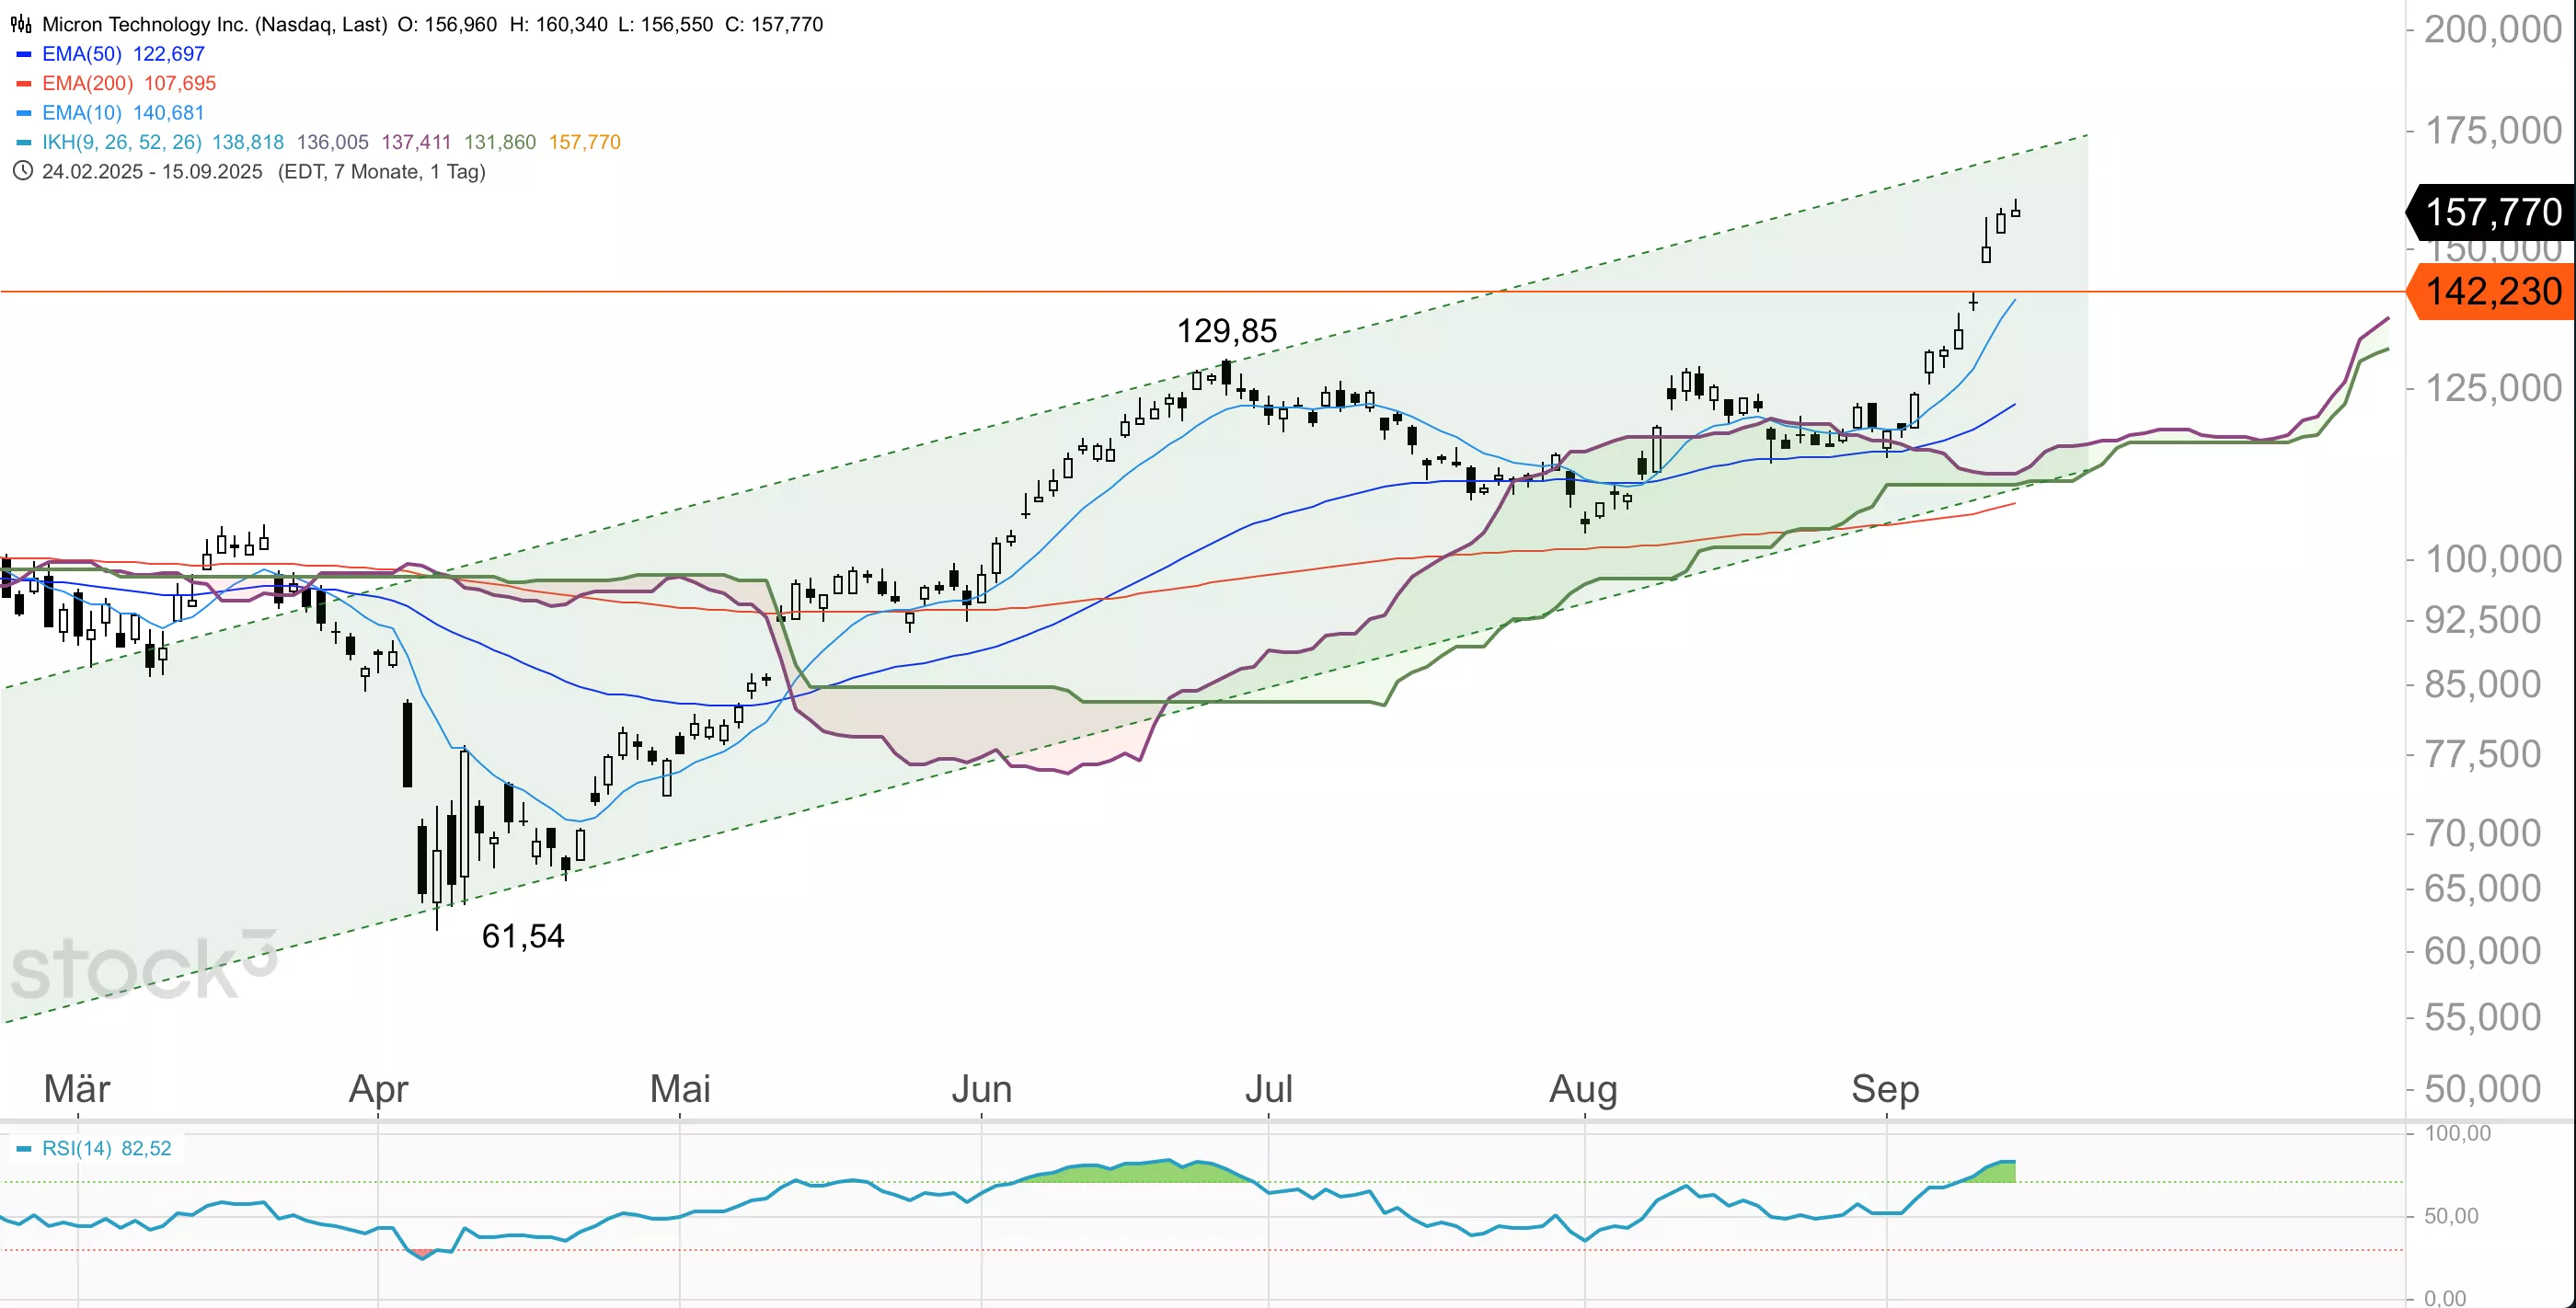Click the RSI(14) legend color marker
Viewport: 2576px width, 1308px height.
coord(24,1148)
